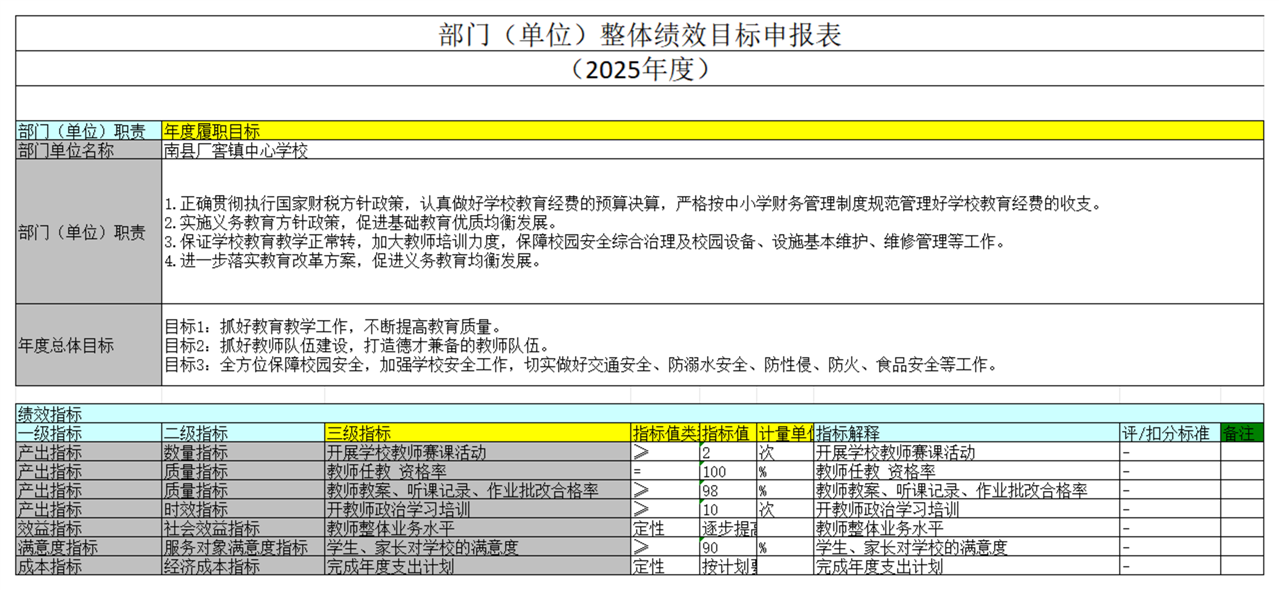Click the yellow 指标值 column header
The height and width of the screenshot is (590, 1279).
point(728,433)
